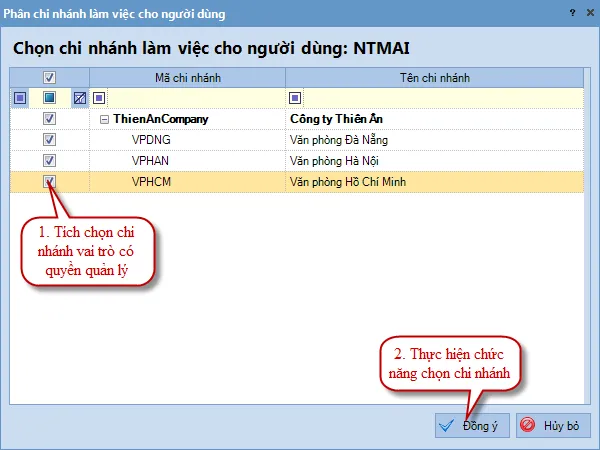
Task: Uncheck the VPDNG branch checkbox
Action: click(49, 140)
